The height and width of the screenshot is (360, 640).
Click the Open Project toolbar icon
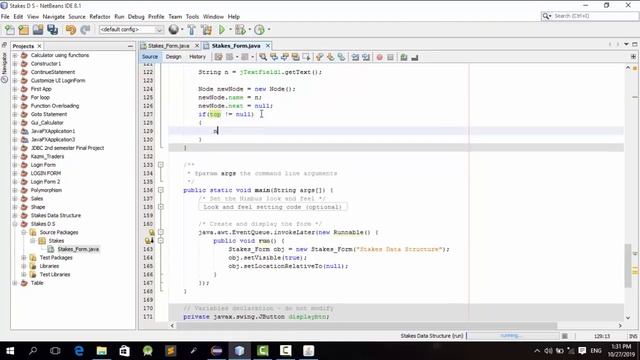38,30
